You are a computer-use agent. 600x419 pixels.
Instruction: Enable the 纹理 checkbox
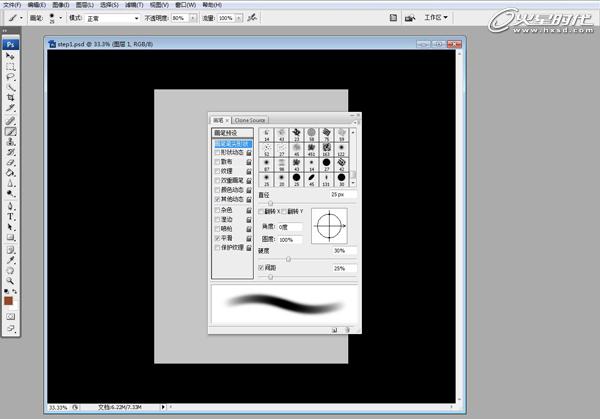point(217,171)
